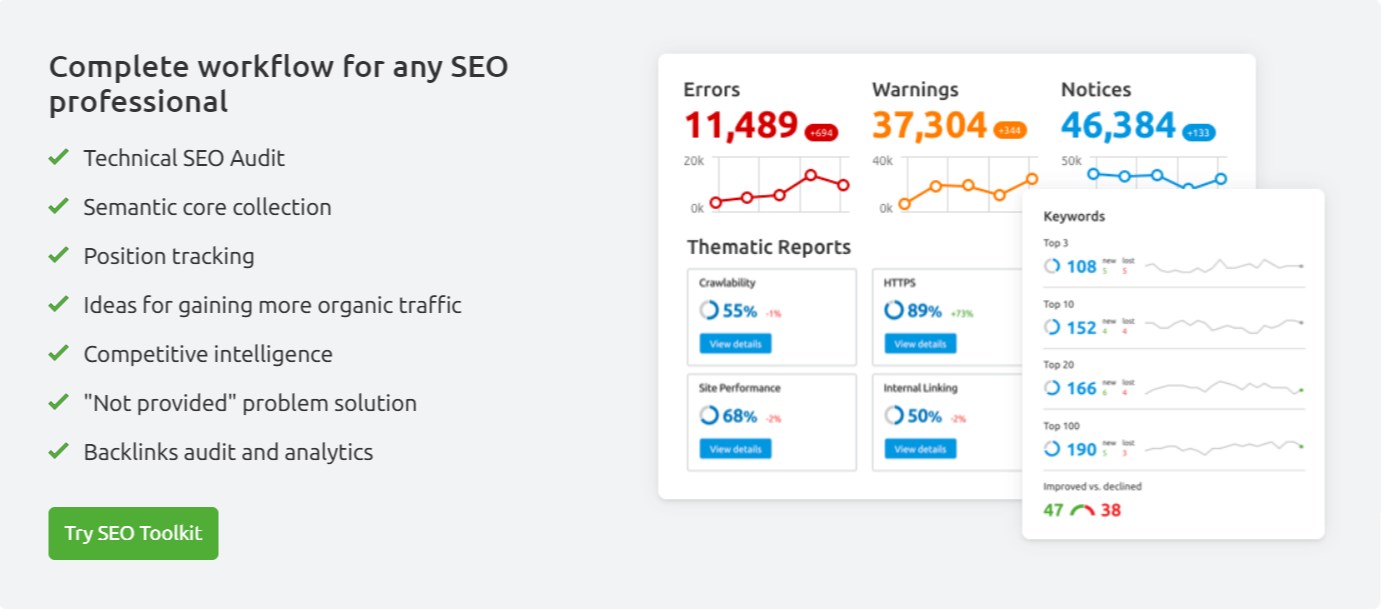Open Site Performance View details button

click(x=735, y=449)
